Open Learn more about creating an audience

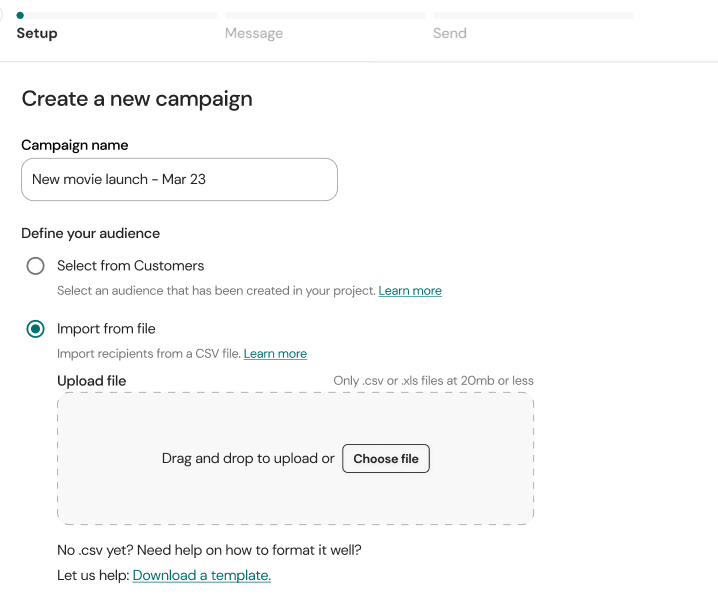[x=410, y=291]
